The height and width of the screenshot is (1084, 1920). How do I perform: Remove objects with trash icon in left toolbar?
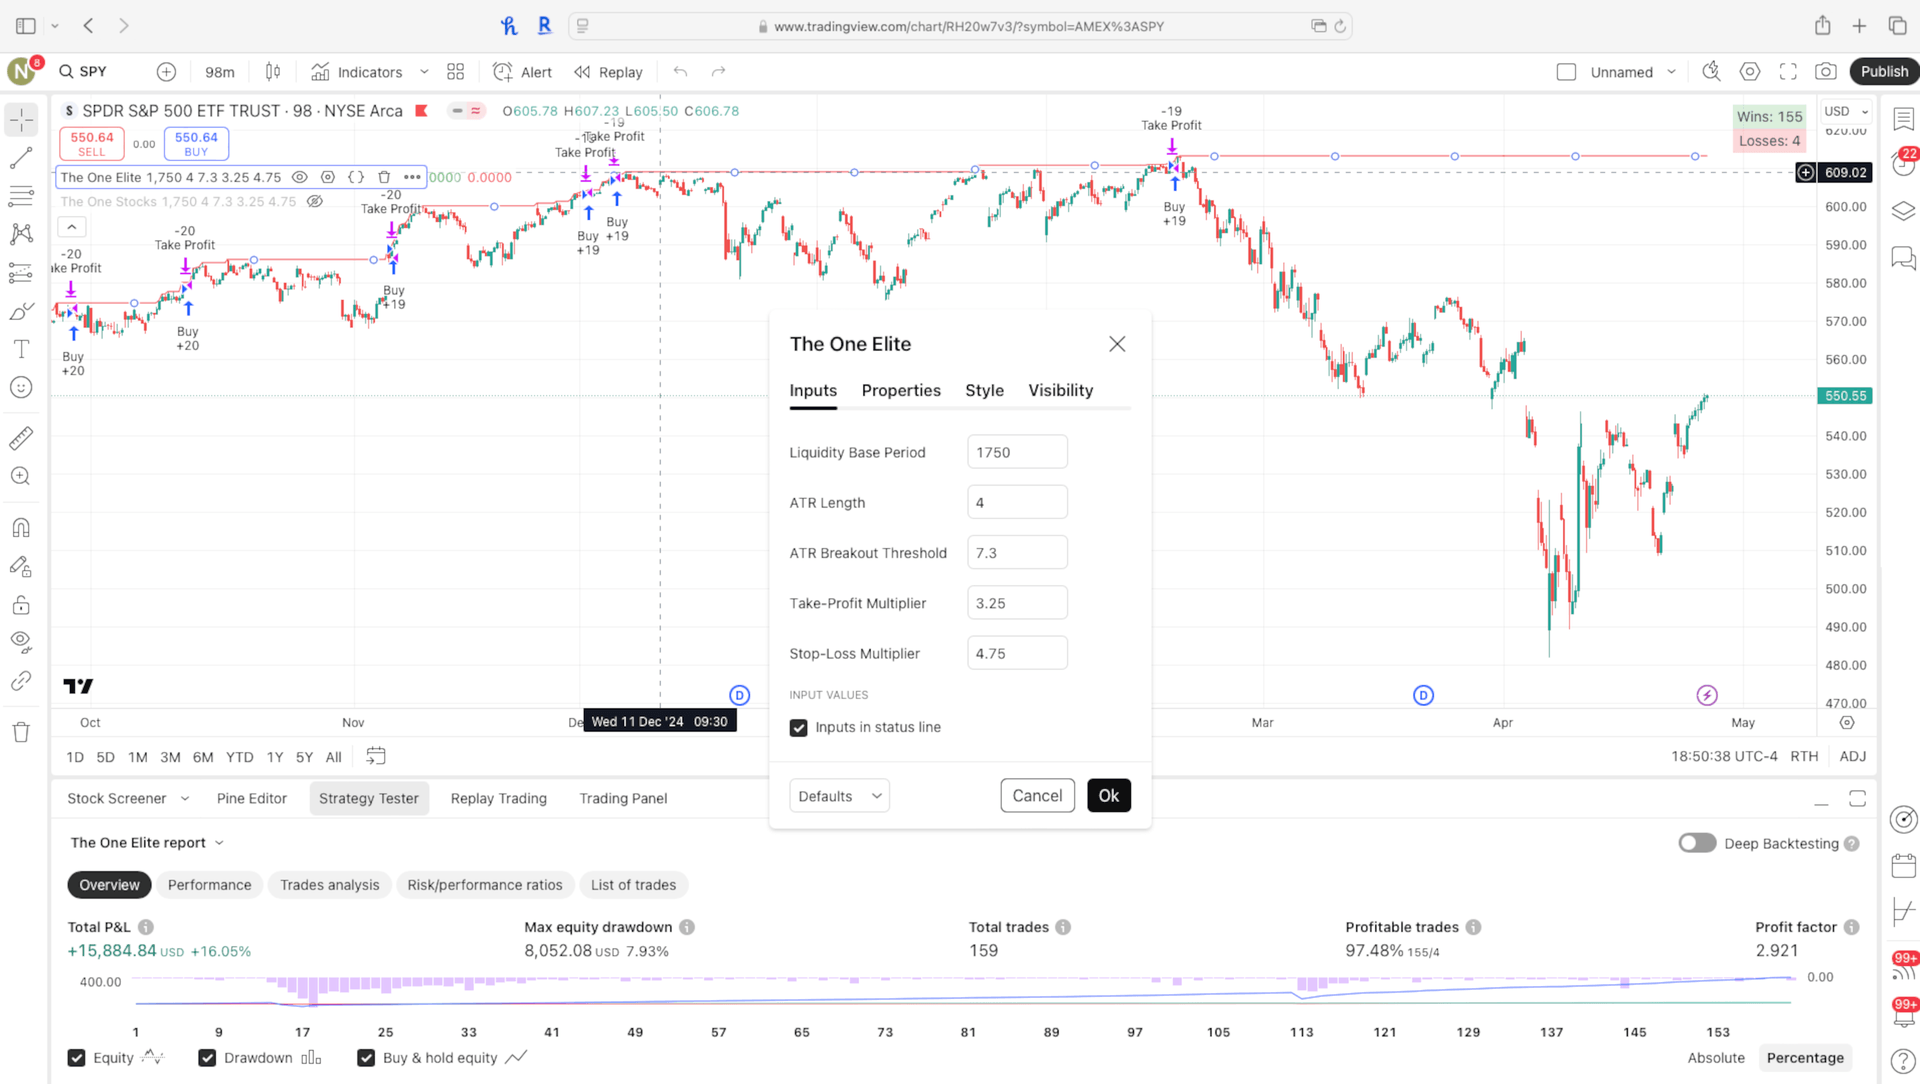(21, 732)
